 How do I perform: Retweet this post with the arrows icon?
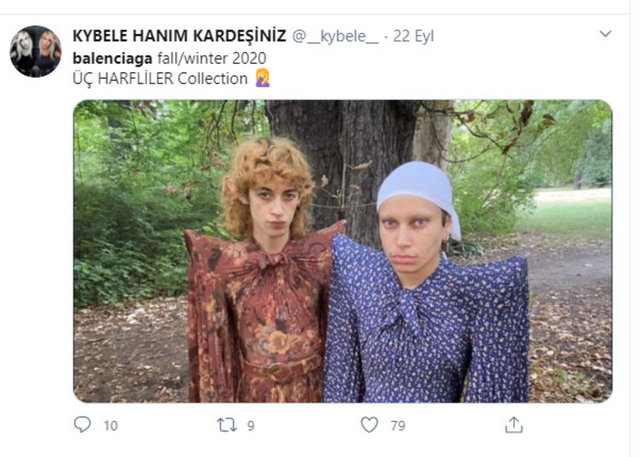click(227, 425)
